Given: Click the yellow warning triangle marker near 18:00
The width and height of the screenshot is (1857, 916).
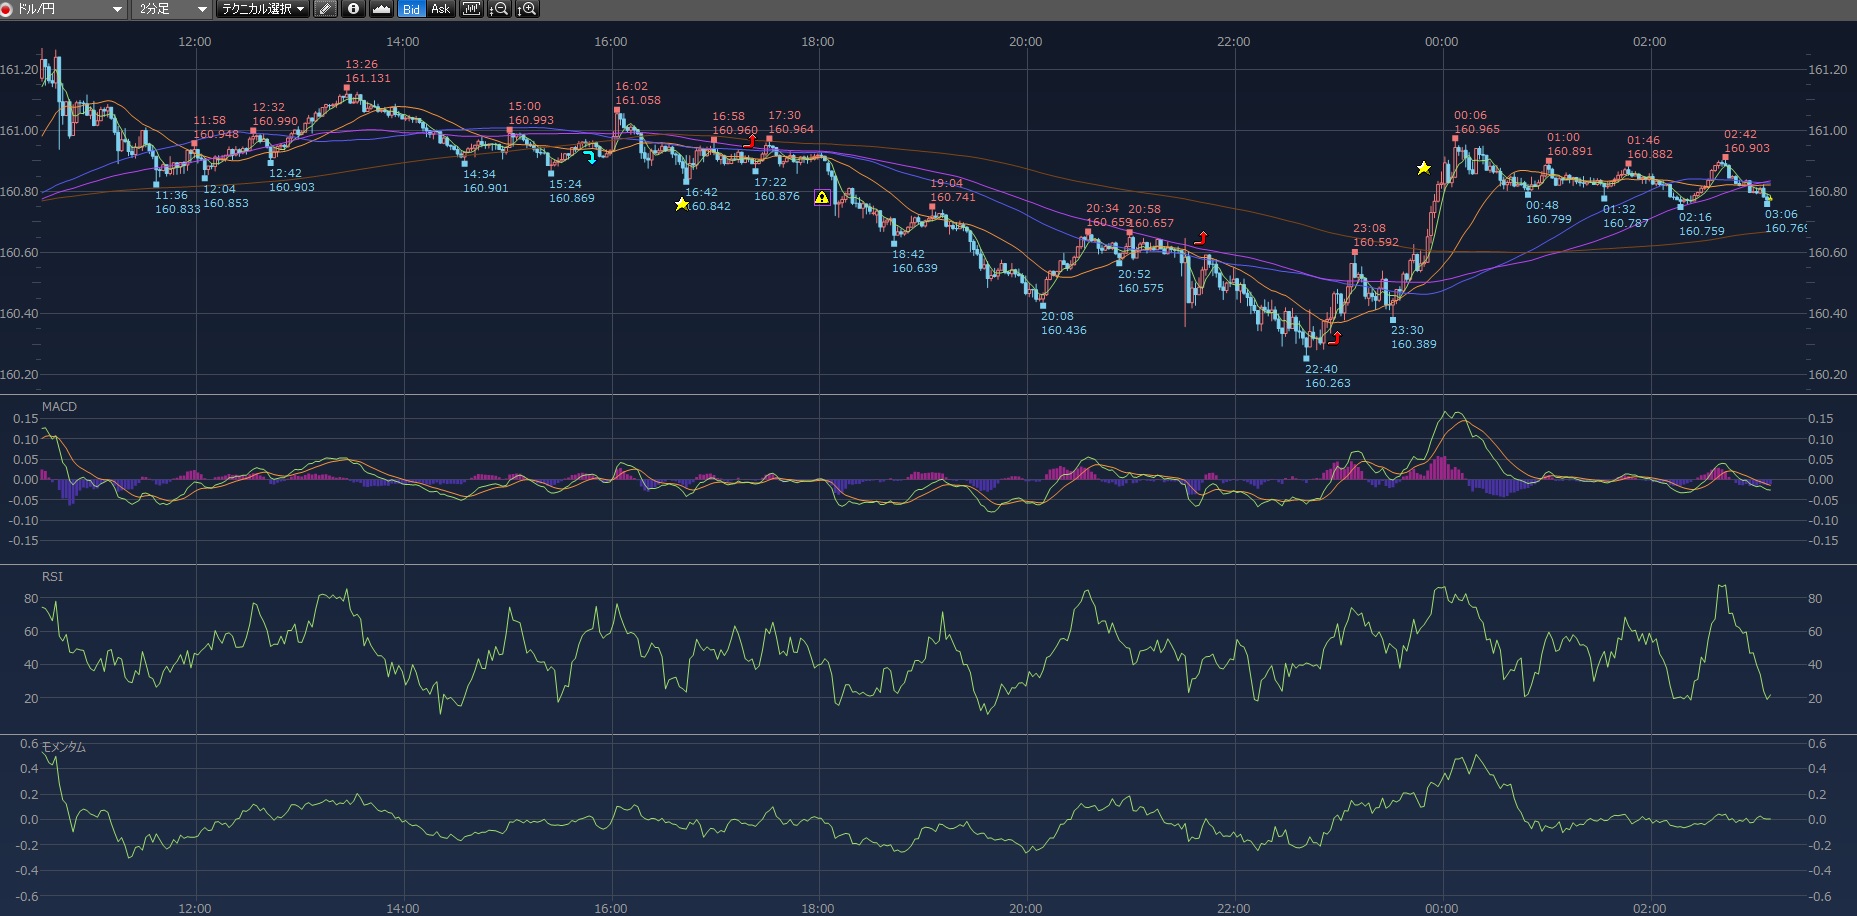Looking at the screenshot, I should 821,198.
